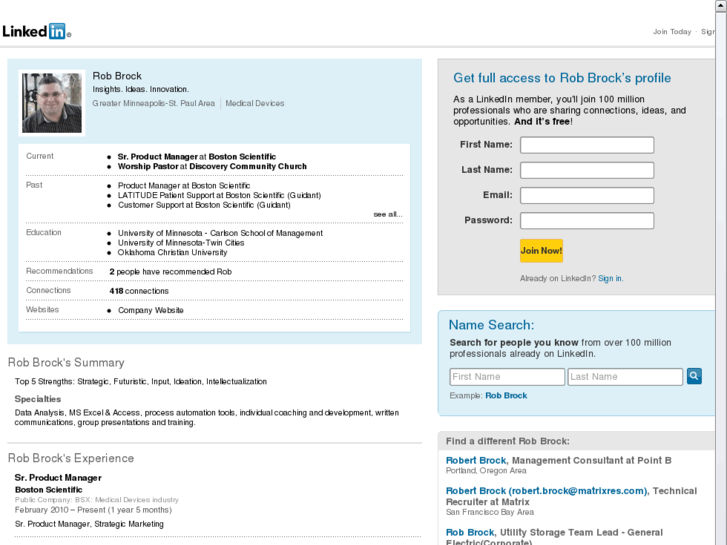Click LATITUDE Patient Support at Boston Scientific
727x545 pixels.
[219, 195]
